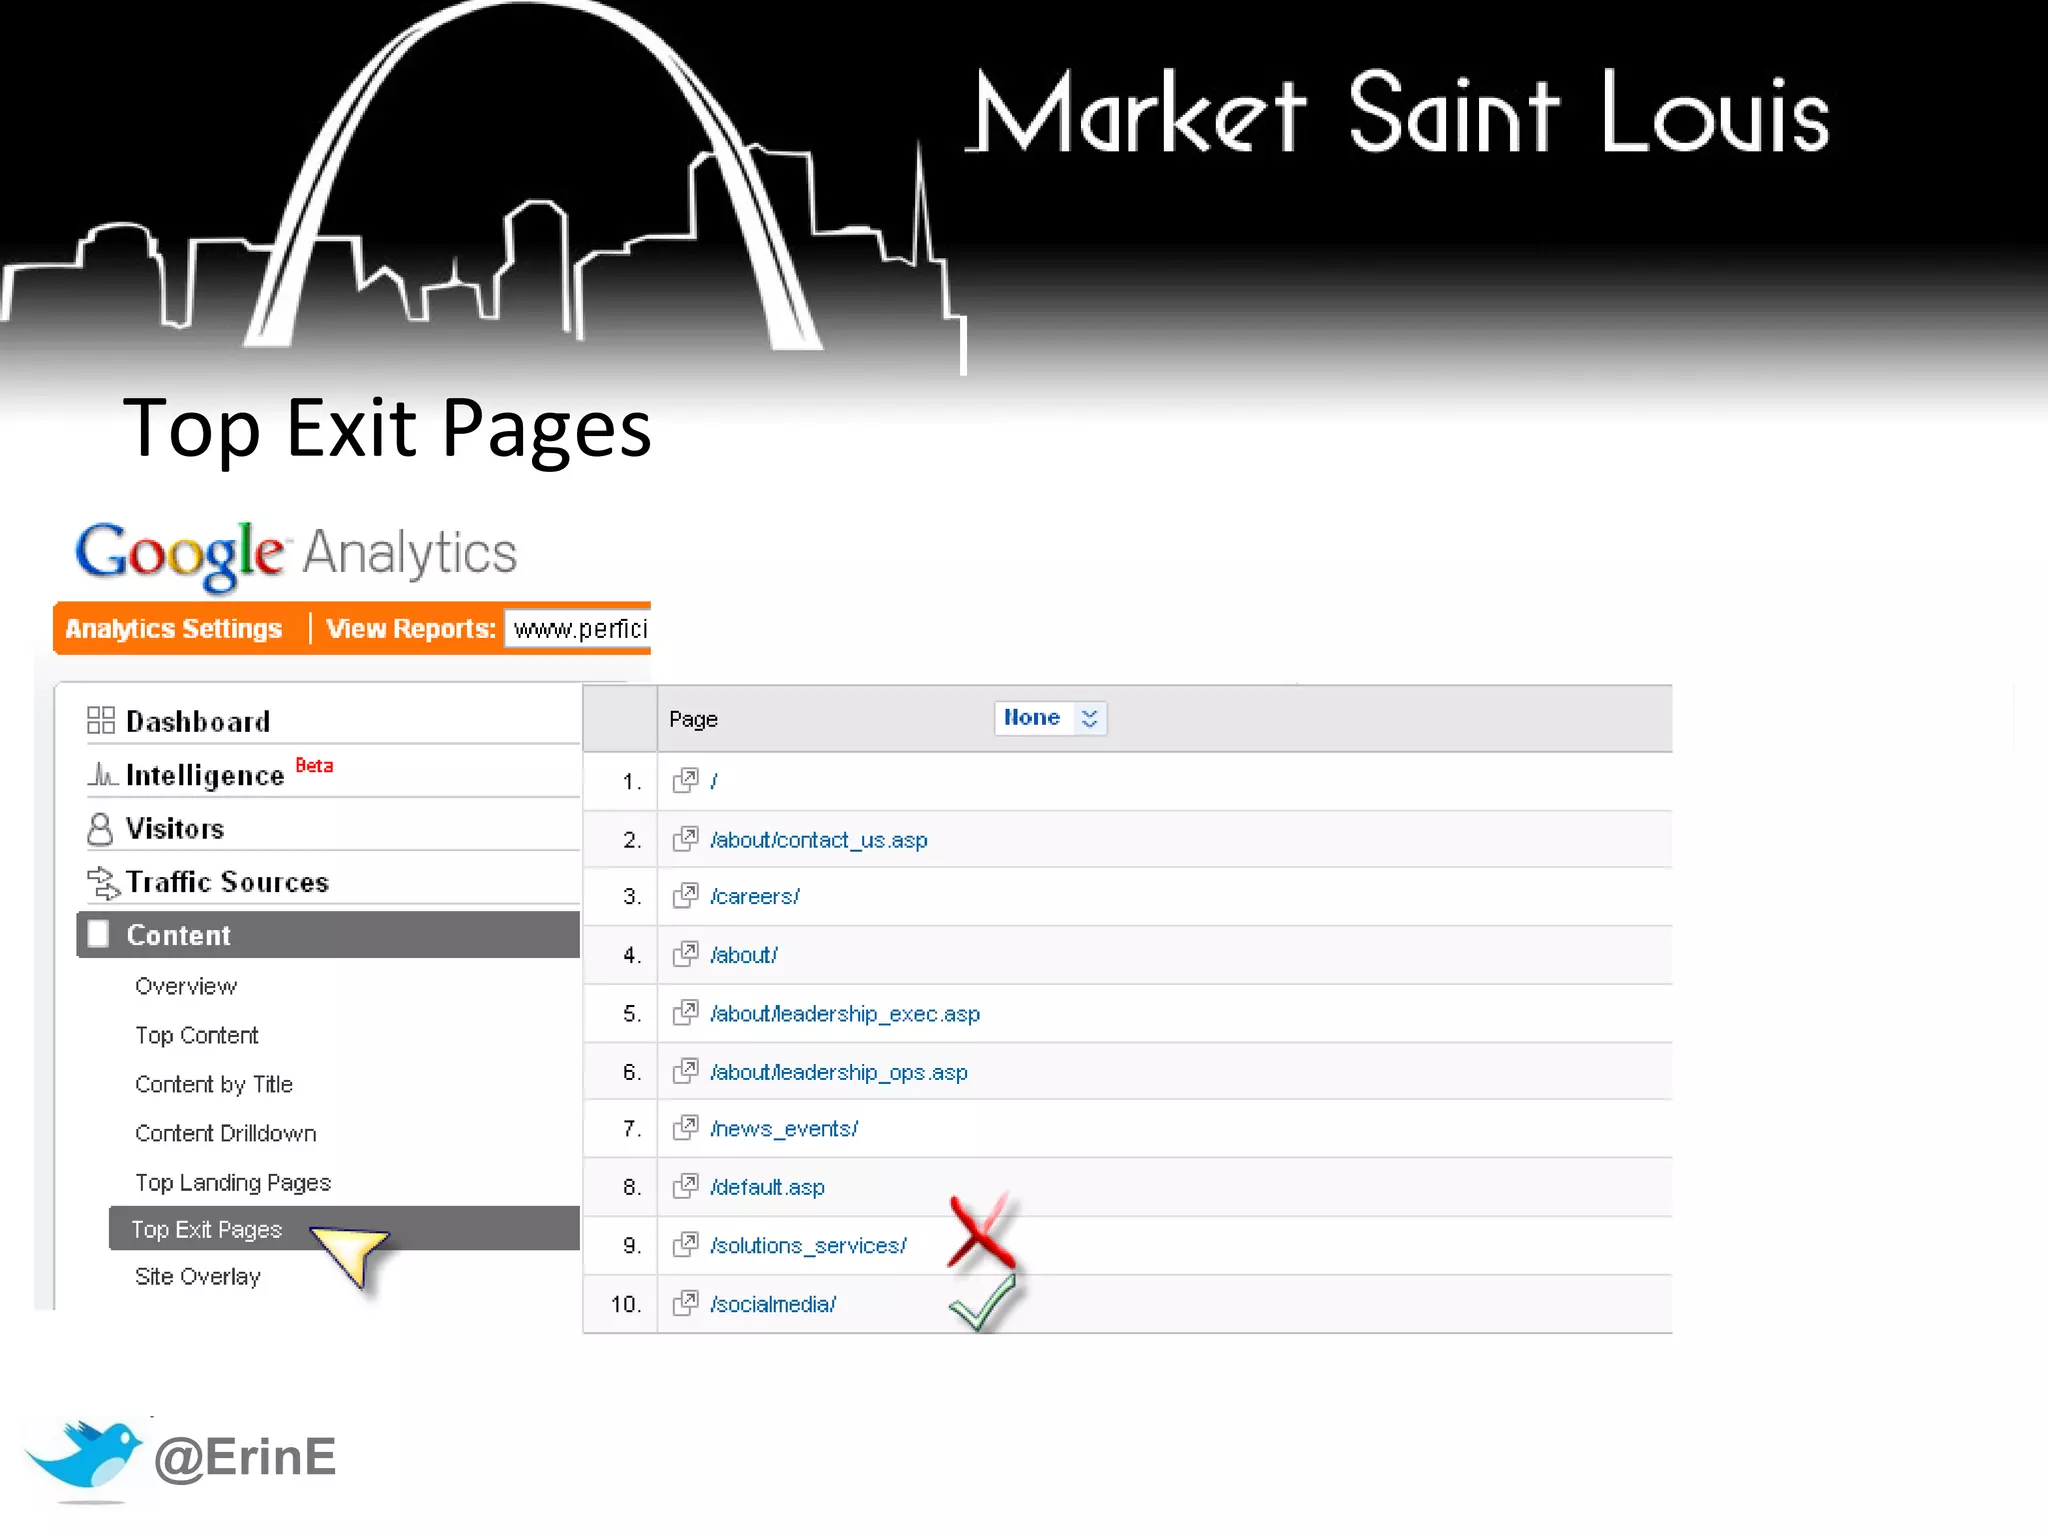Open the /socialmedia/ page link
The height and width of the screenshot is (1536, 2048).
pyautogui.click(x=773, y=1304)
